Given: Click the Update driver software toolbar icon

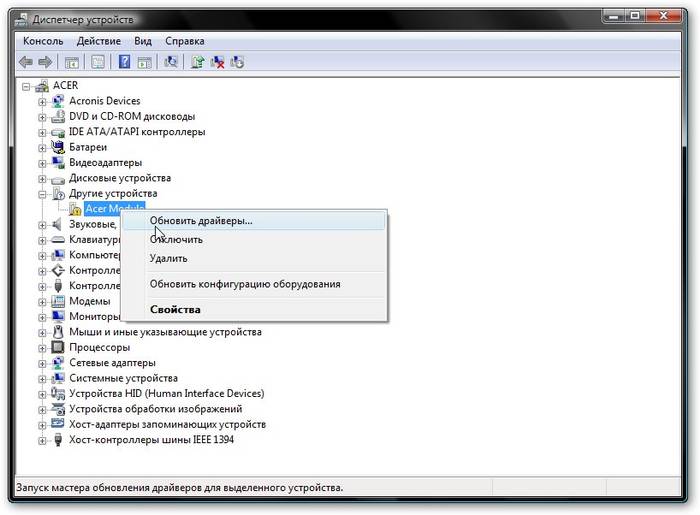Looking at the screenshot, I should 198,62.
